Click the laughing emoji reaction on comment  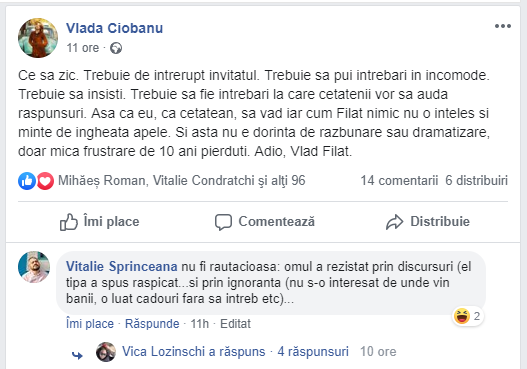(x=462, y=316)
